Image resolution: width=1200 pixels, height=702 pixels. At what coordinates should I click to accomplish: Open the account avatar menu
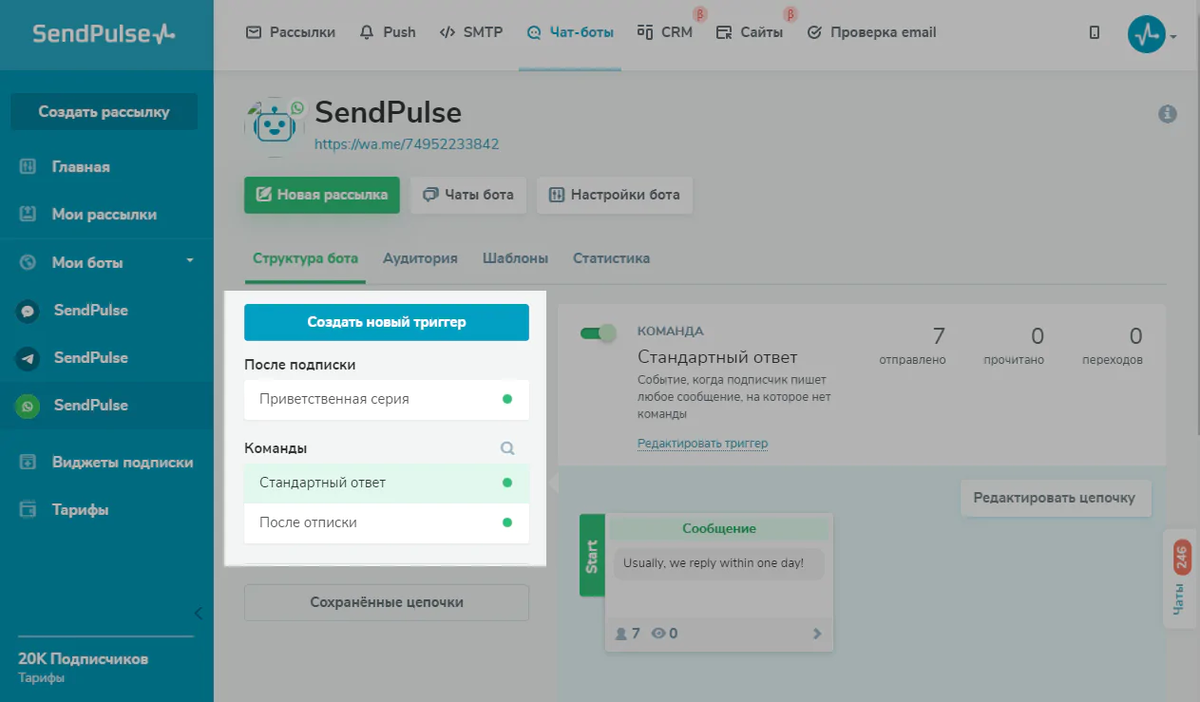[x=1152, y=33]
